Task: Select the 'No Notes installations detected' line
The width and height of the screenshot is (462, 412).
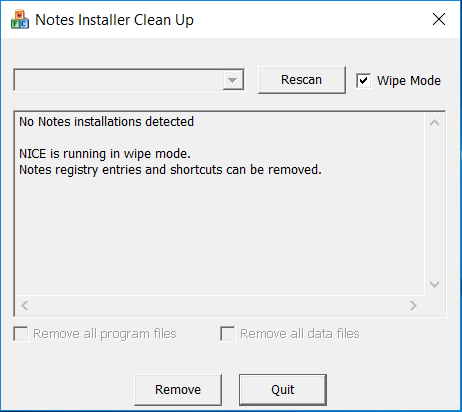Action: (106, 122)
